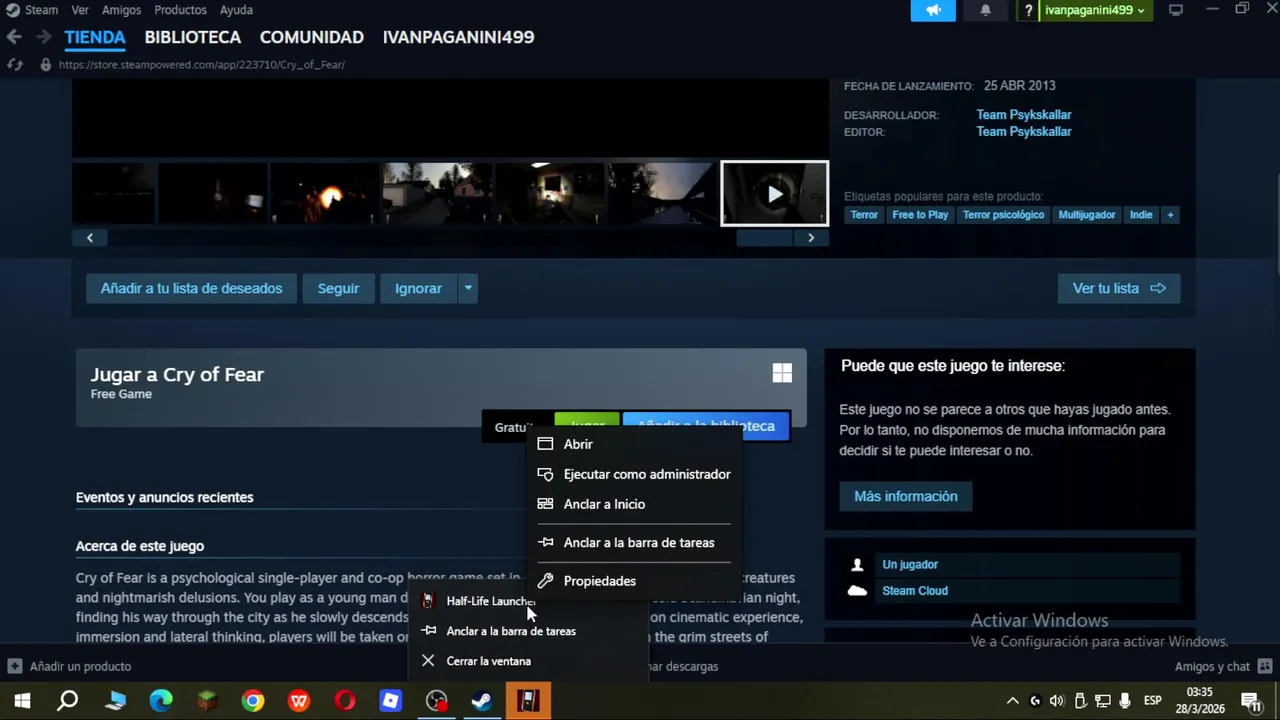Screen dimensions: 1280x720
Task: Expand tags with the plus button
Action: point(1170,215)
